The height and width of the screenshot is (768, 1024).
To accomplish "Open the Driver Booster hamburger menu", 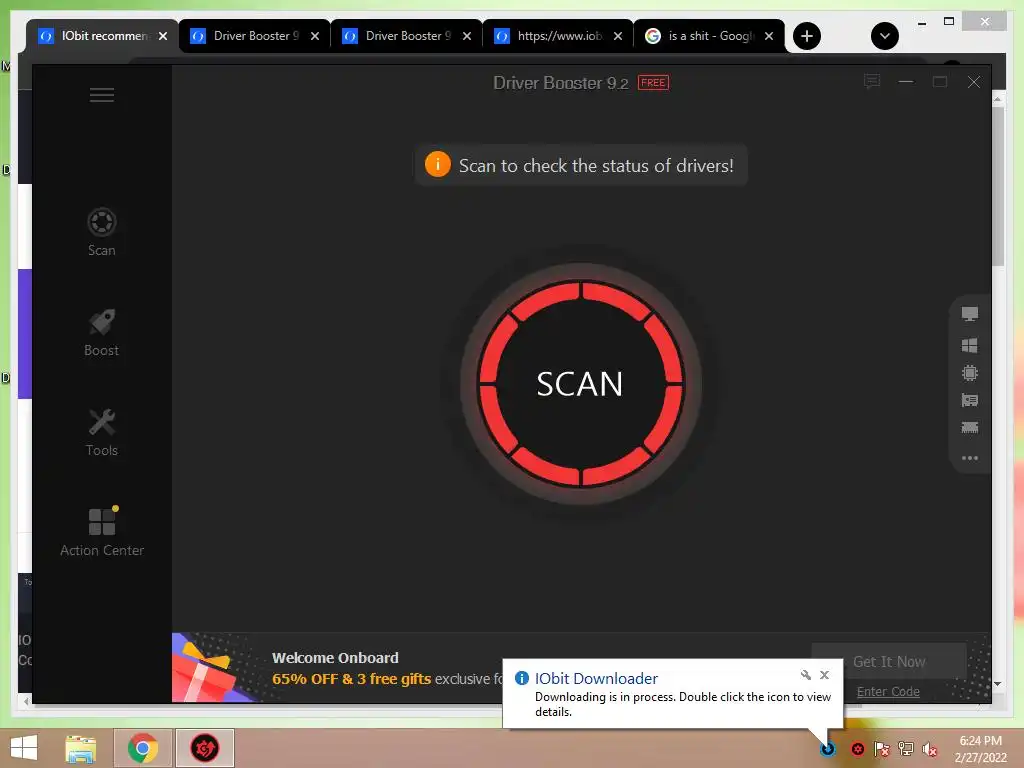I will [102, 95].
